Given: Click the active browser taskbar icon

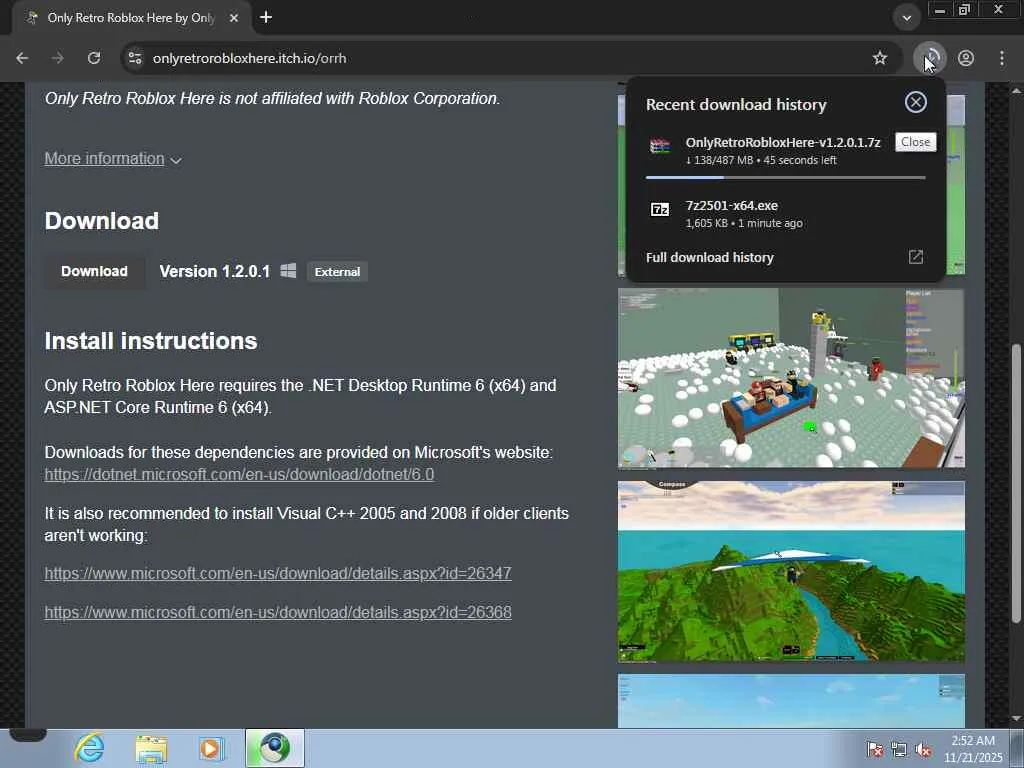Looking at the screenshot, I should coord(274,748).
